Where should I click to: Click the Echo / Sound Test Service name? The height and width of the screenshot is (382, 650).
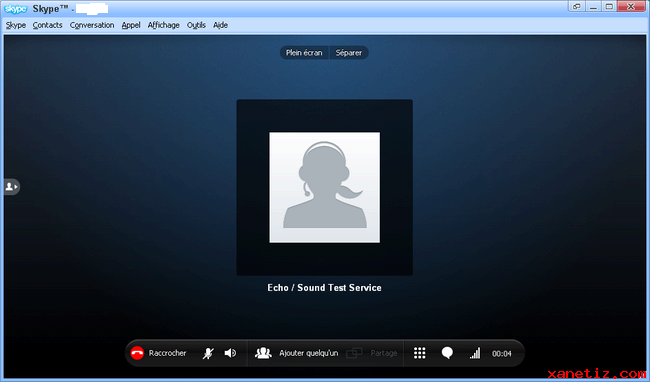click(x=325, y=288)
